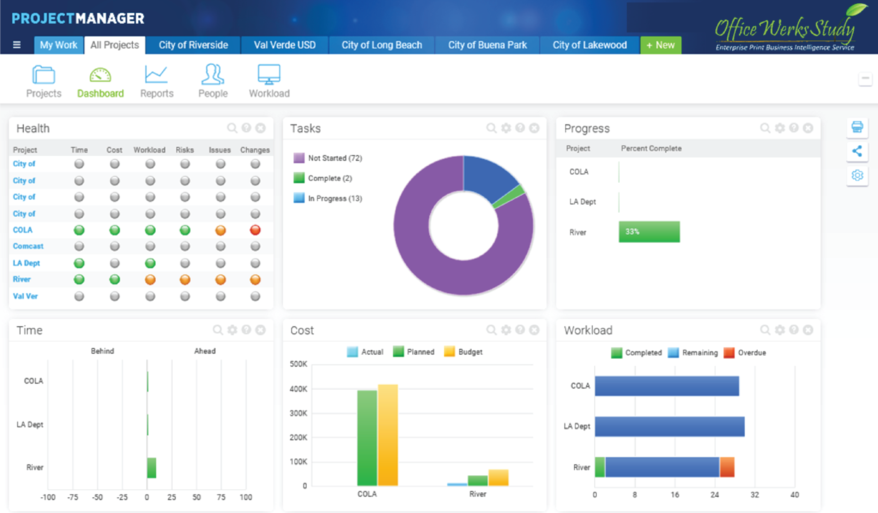Open the Reports chart icon
Viewport: 878px width, 513px height.
click(156, 76)
